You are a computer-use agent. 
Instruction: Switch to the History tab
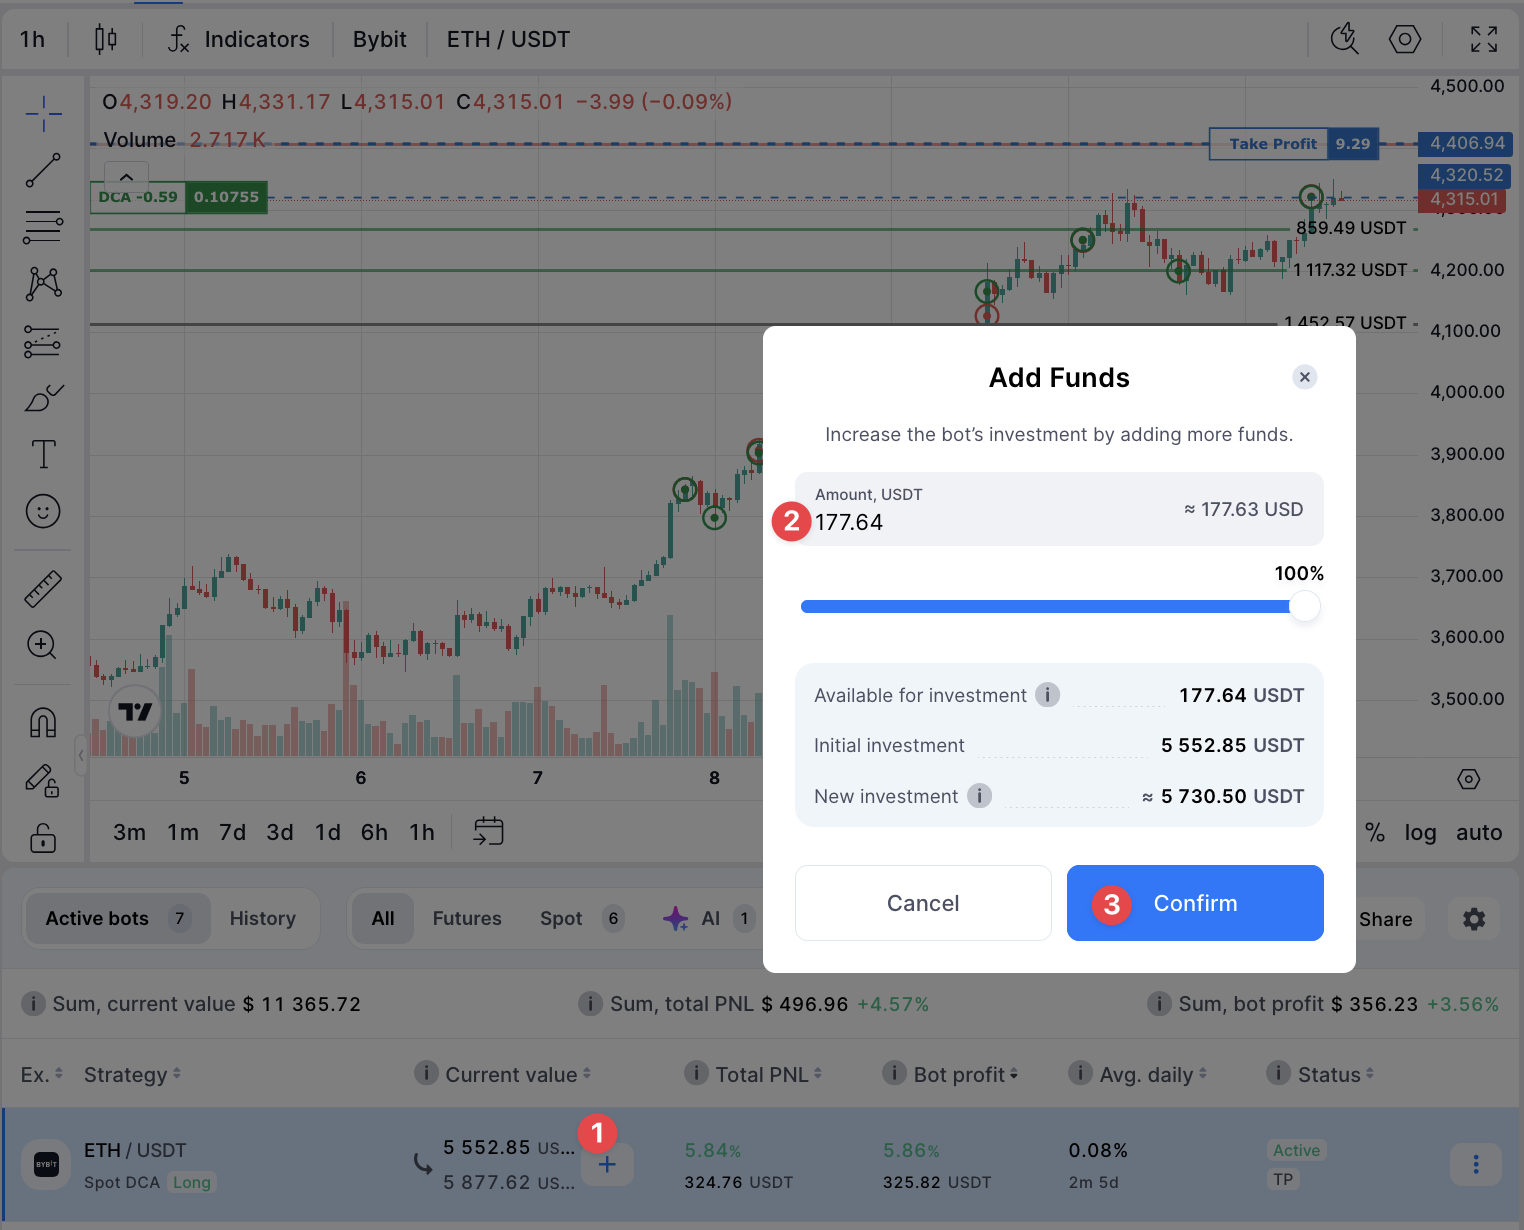263,918
